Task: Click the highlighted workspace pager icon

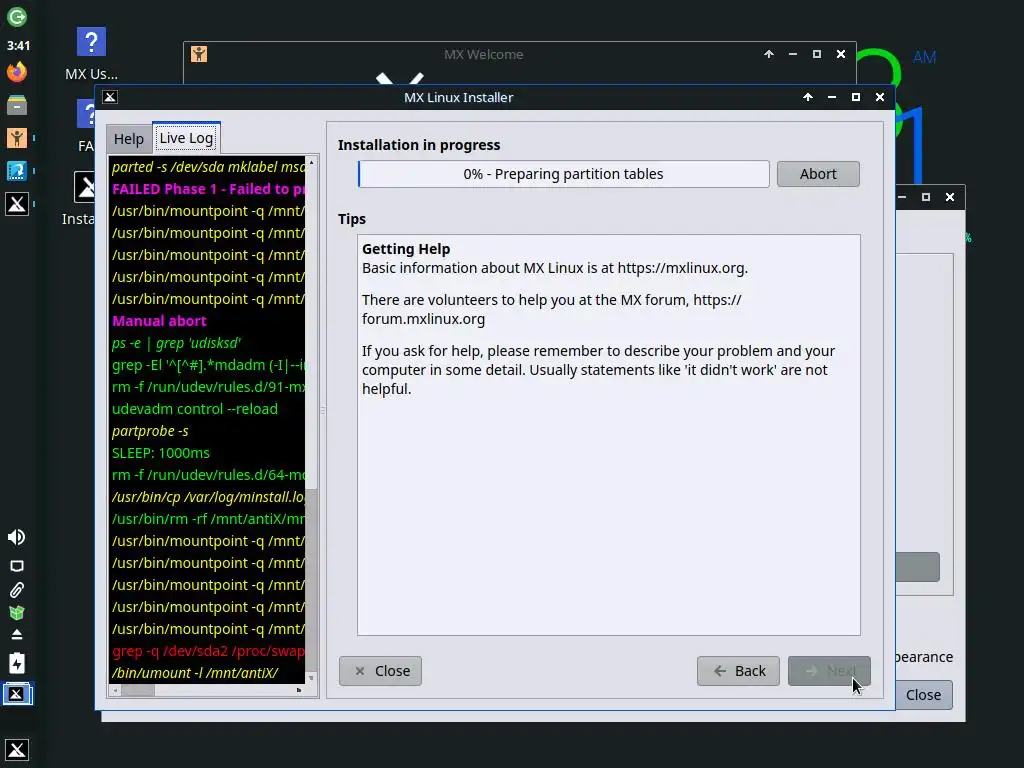Action: 17,694
